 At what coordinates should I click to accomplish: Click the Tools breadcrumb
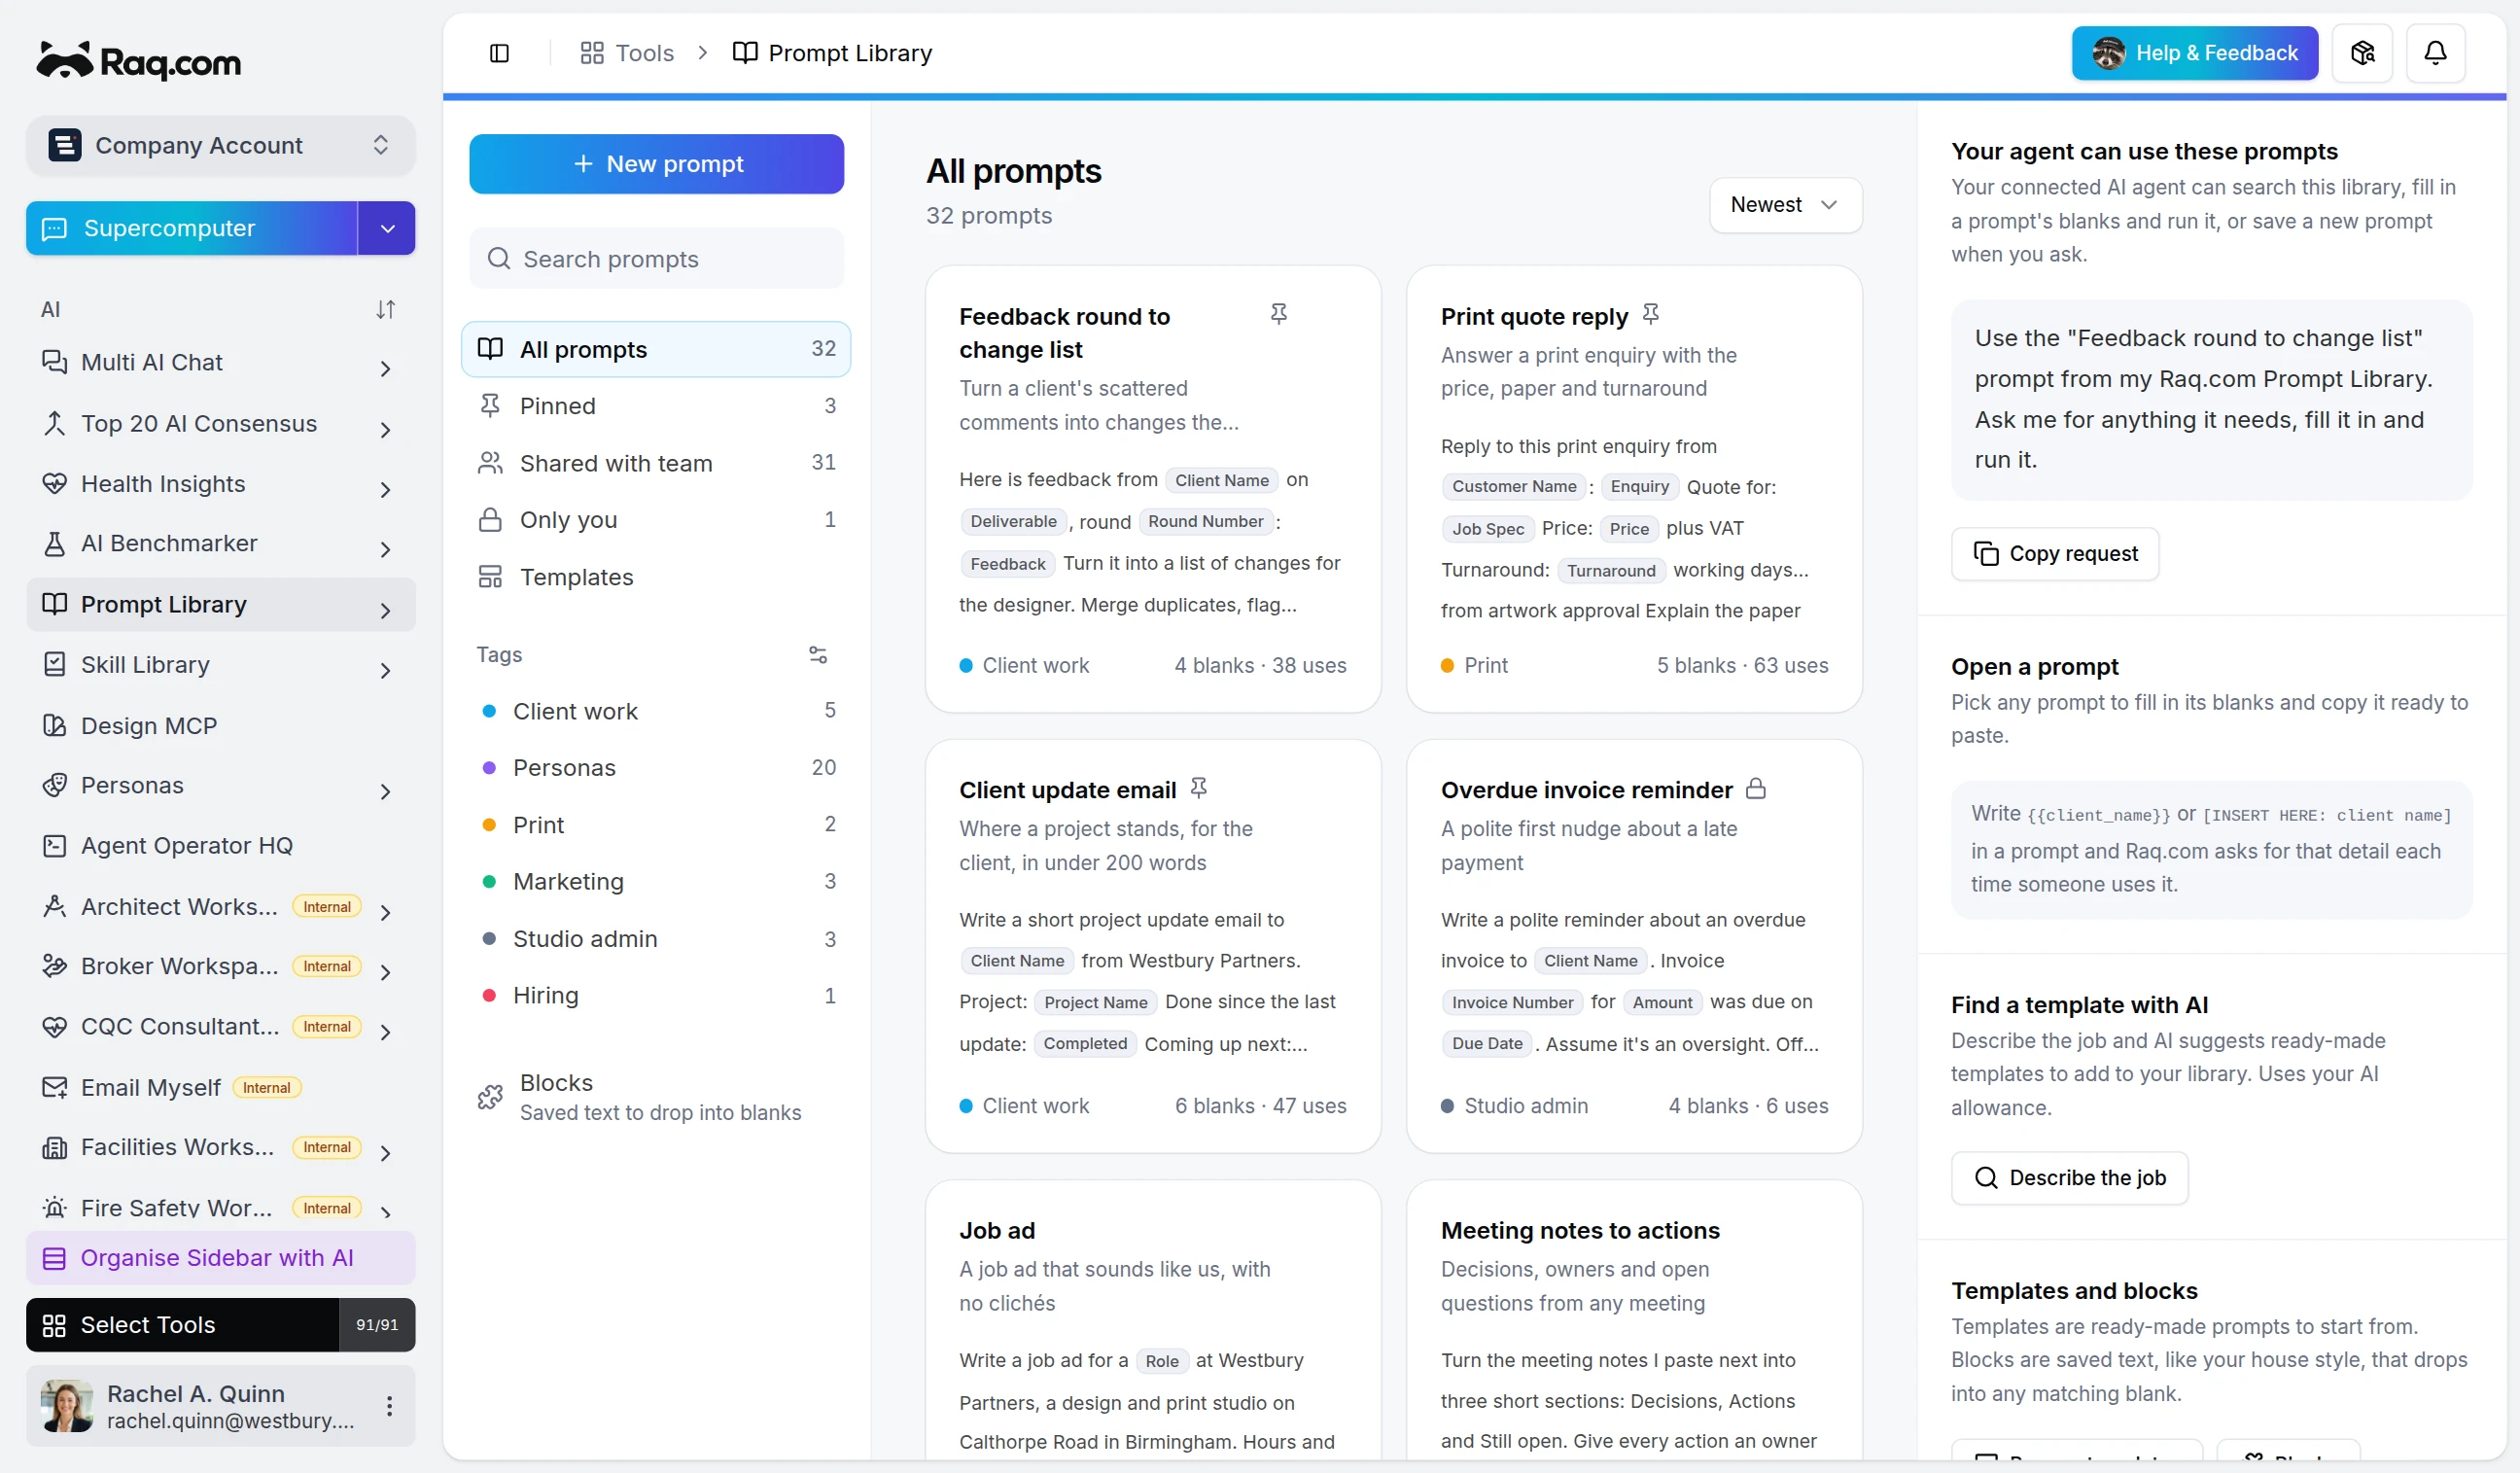pos(627,53)
